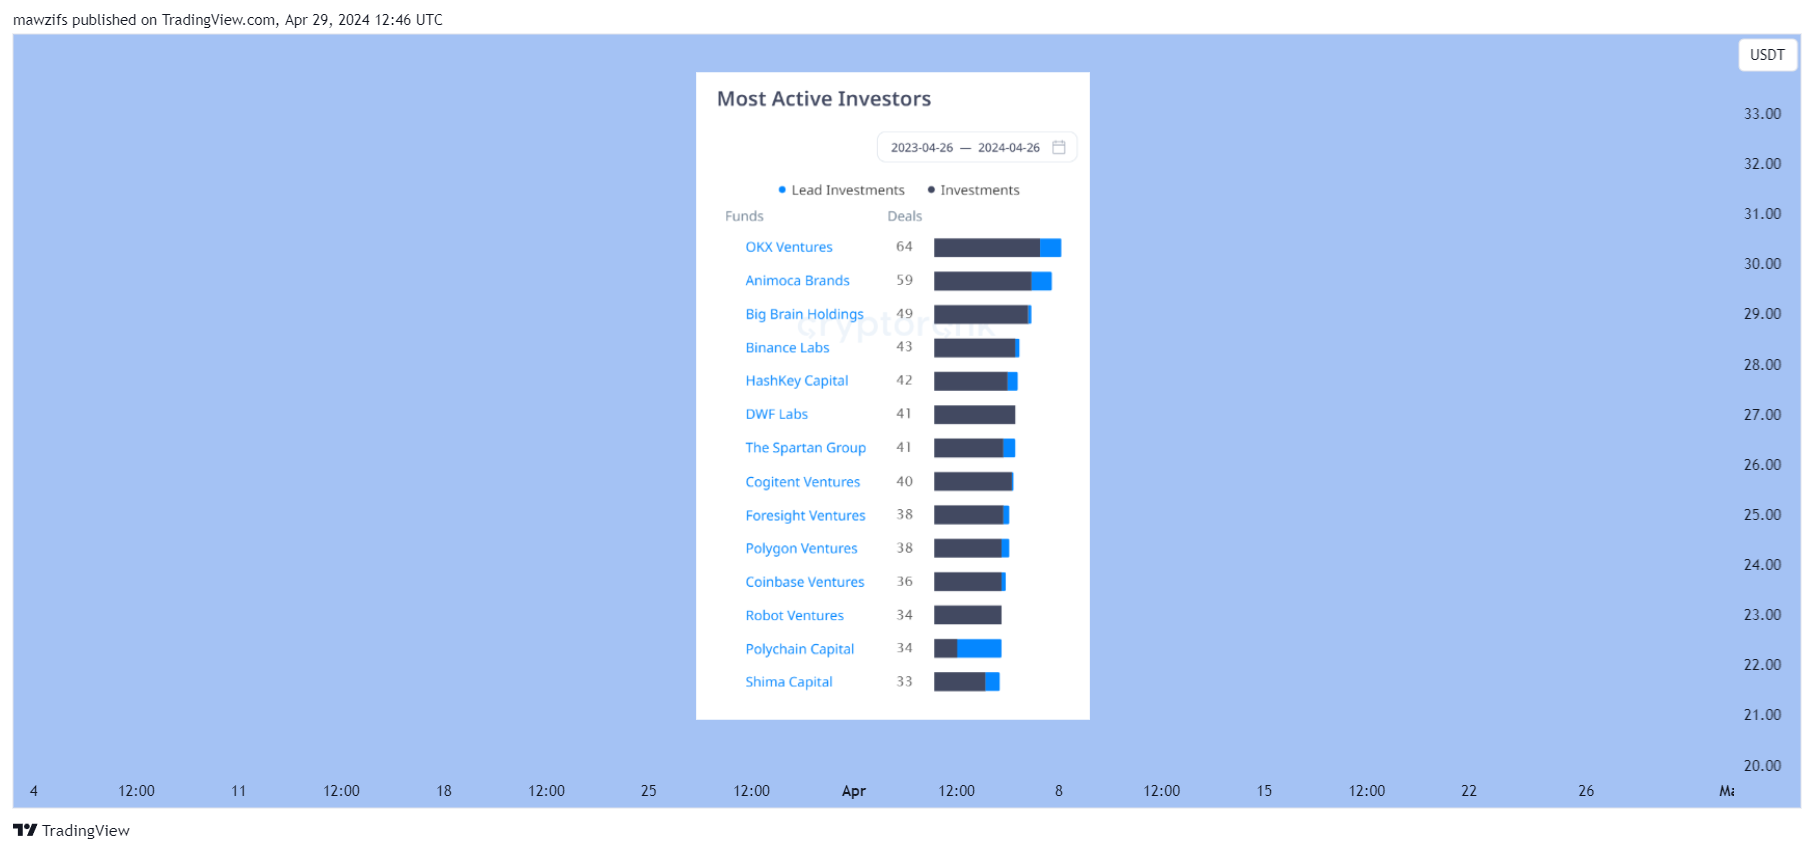Click the dark Investments legend dot
This screenshot has height=852, width=1814.
click(x=931, y=190)
